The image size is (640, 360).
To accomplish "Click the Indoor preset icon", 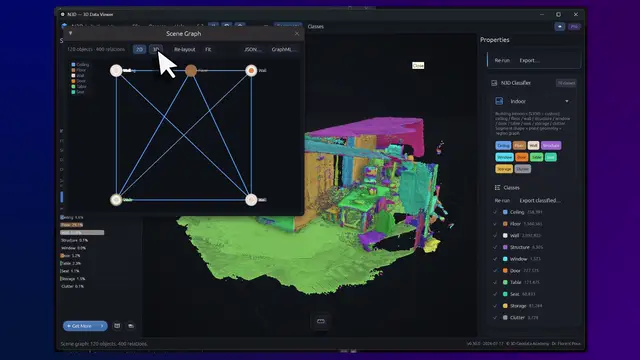I will (499, 101).
